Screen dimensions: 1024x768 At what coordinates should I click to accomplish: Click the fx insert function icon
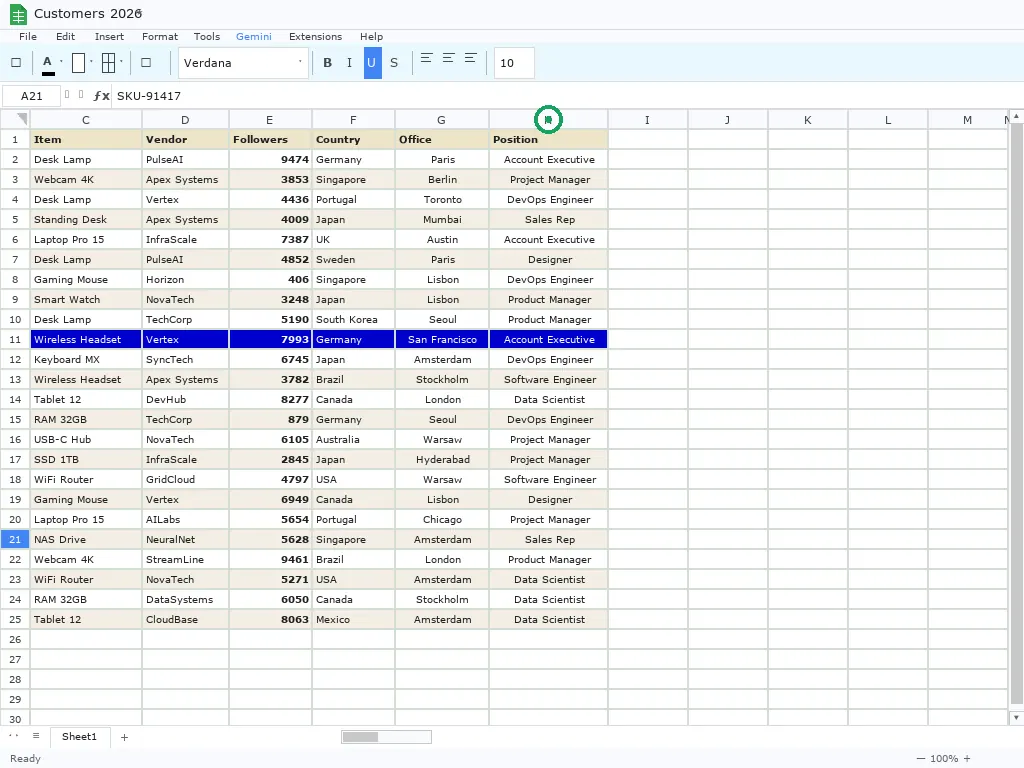101,96
